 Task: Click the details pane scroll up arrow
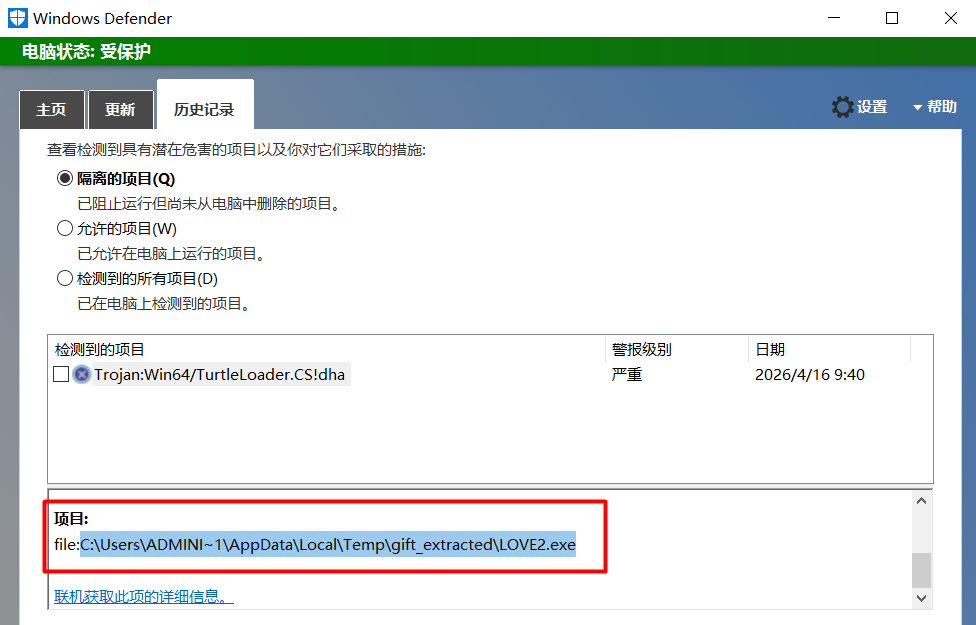coord(921,501)
